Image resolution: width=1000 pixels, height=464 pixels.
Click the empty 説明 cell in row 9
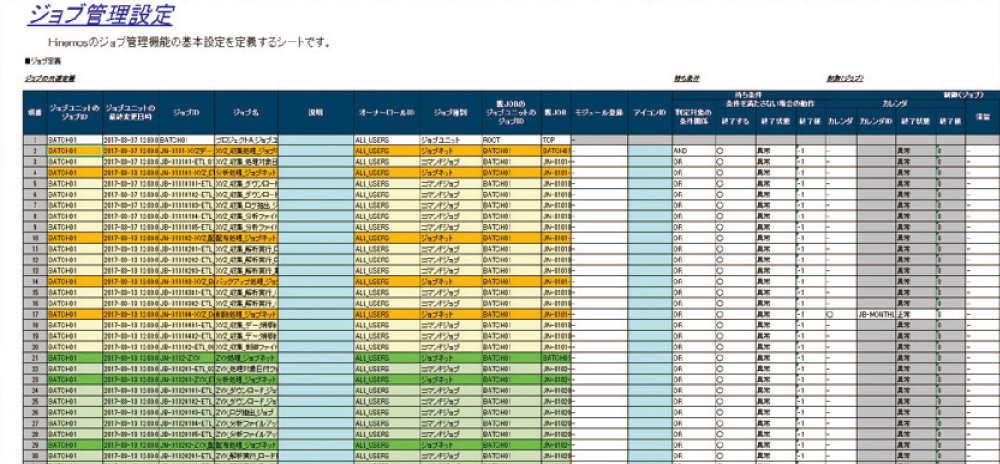pyautogui.click(x=316, y=227)
